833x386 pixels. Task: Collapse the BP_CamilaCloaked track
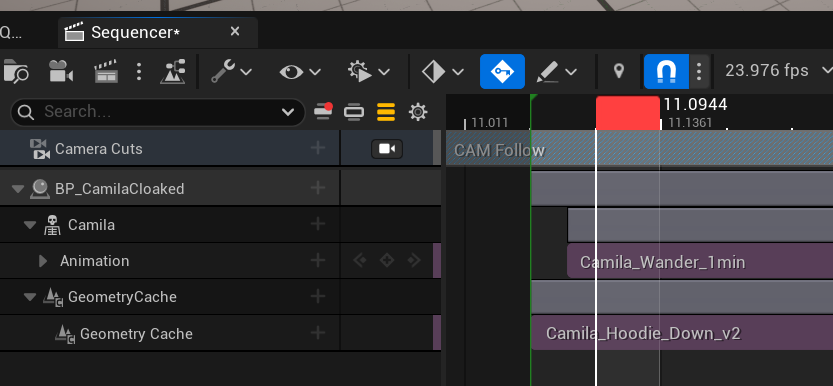(x=18, y=189)
